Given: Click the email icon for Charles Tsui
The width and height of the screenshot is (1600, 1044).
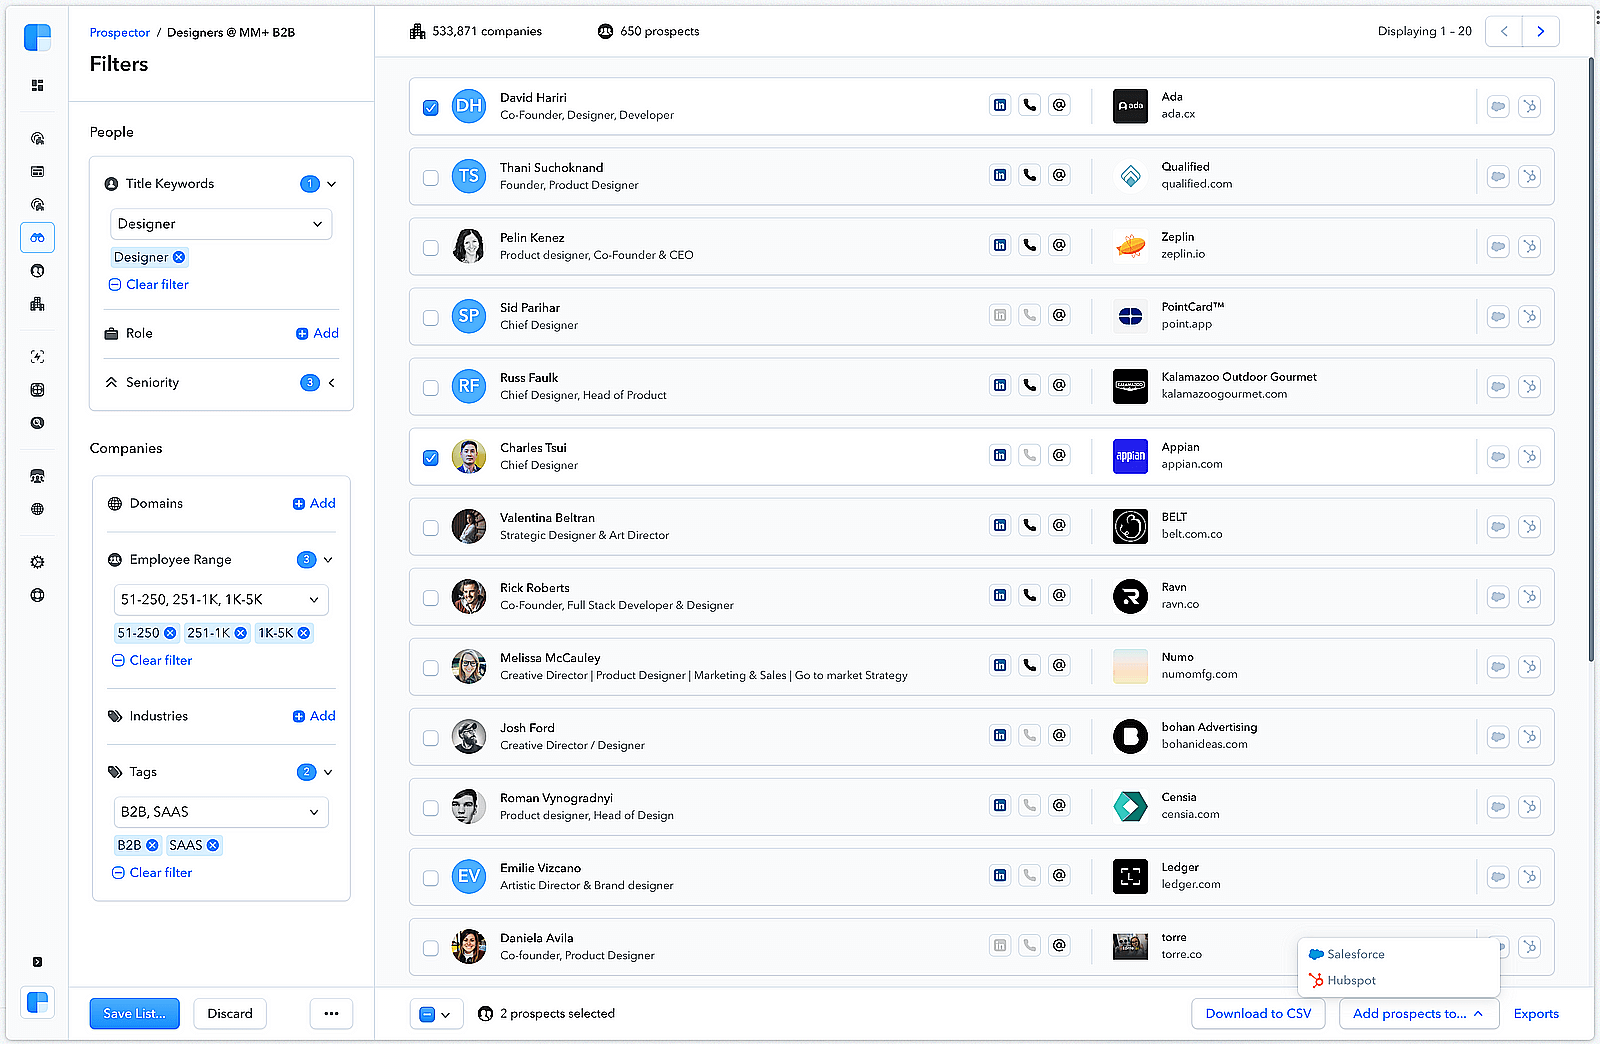Looking at the screenshot, I should (x=1059, y=454).
